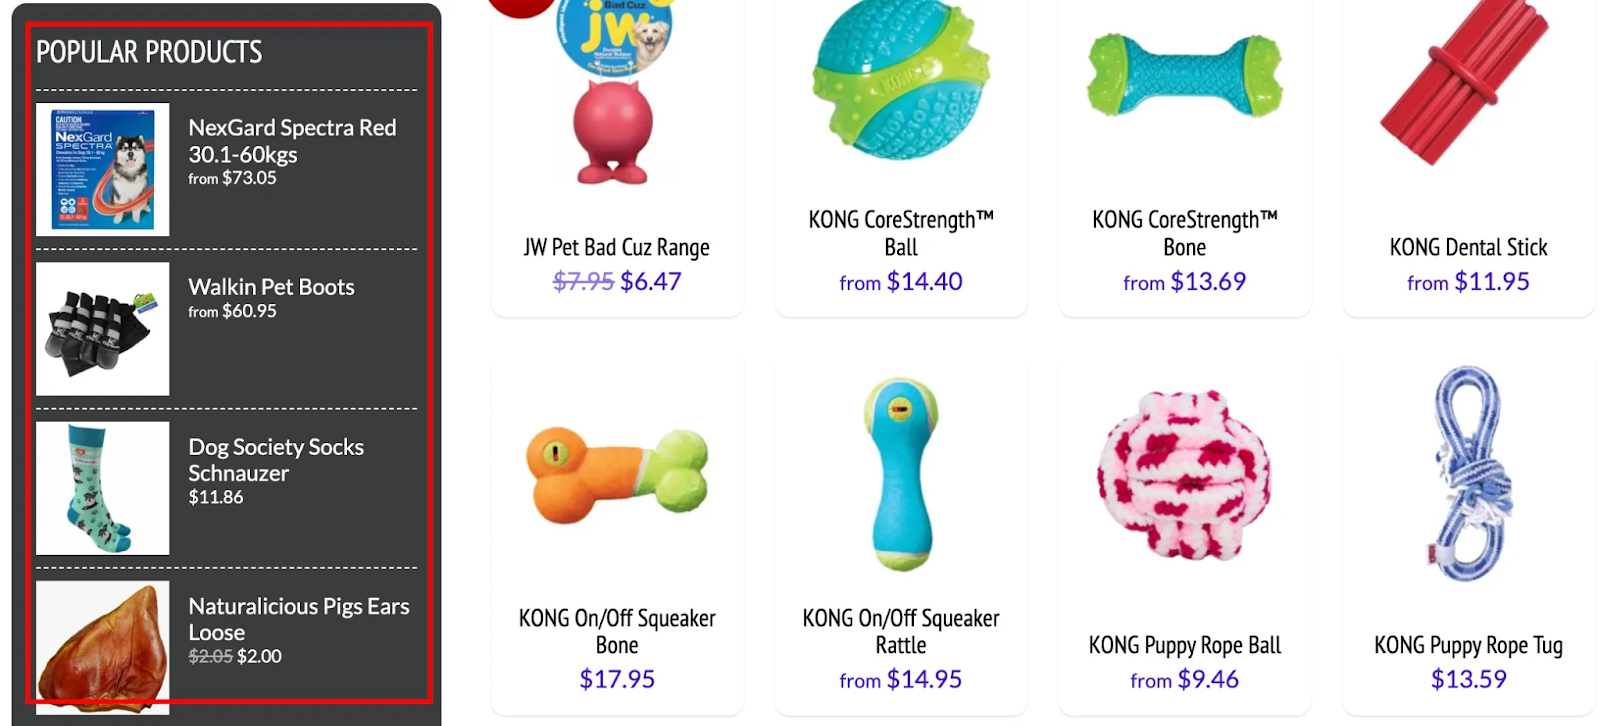Click the Walkin Pet Boots thumbnail
The height and width of the screenshot is (726, 1600).
pyautogui.click(x=102, y=329)
